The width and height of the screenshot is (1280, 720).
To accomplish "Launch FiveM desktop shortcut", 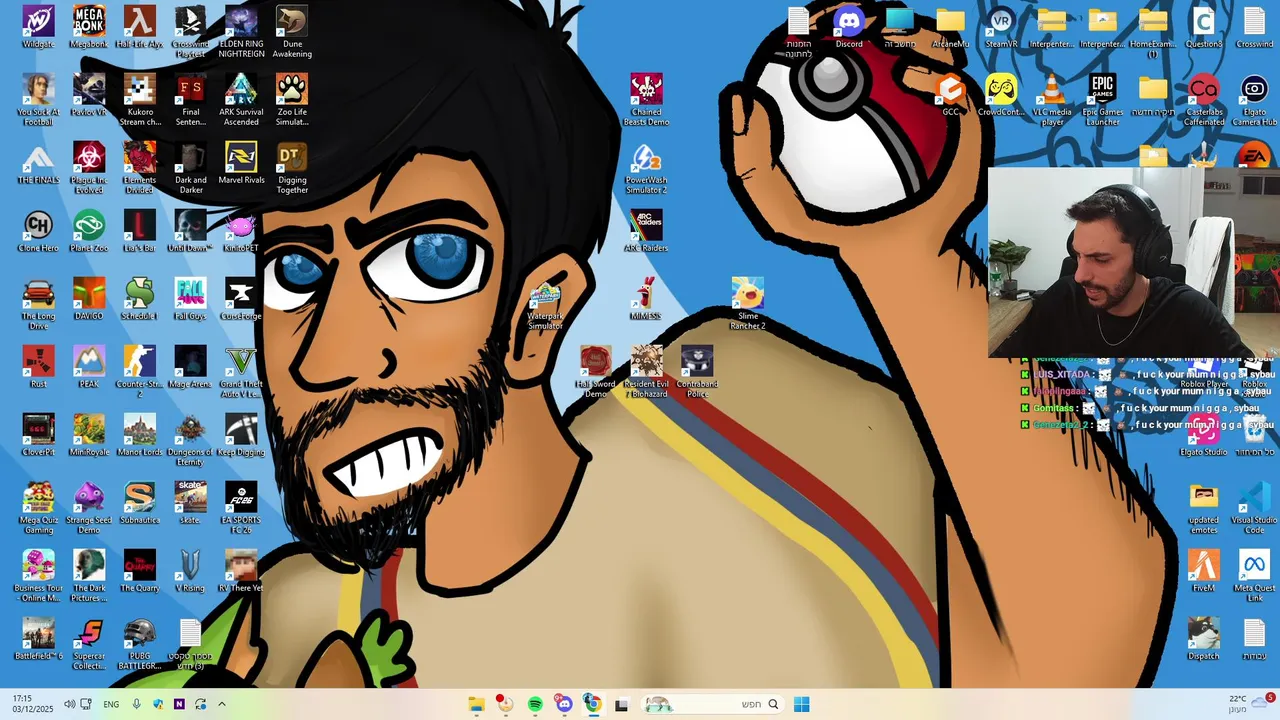I will tap(1204, 571).
